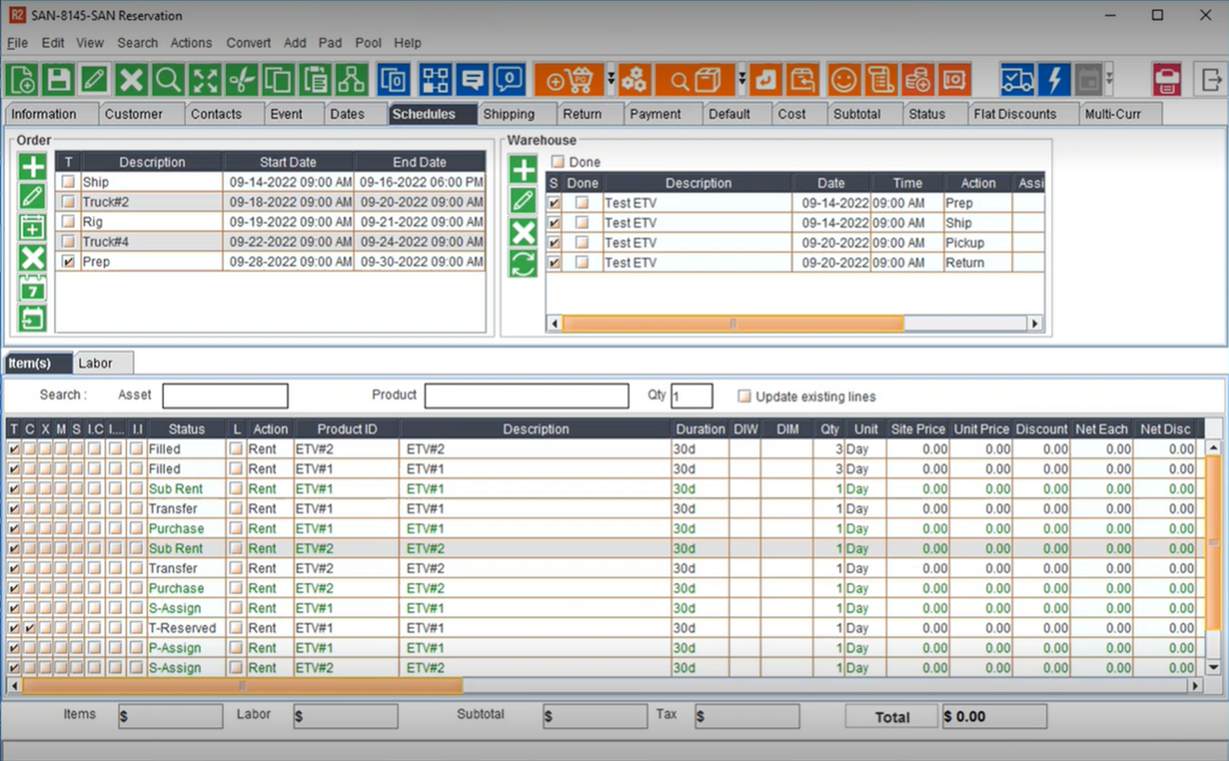Screen dimensions: 1229x761
Task: Click the refresh arrows icon in Warehouse panel
Action: [523, 264]
